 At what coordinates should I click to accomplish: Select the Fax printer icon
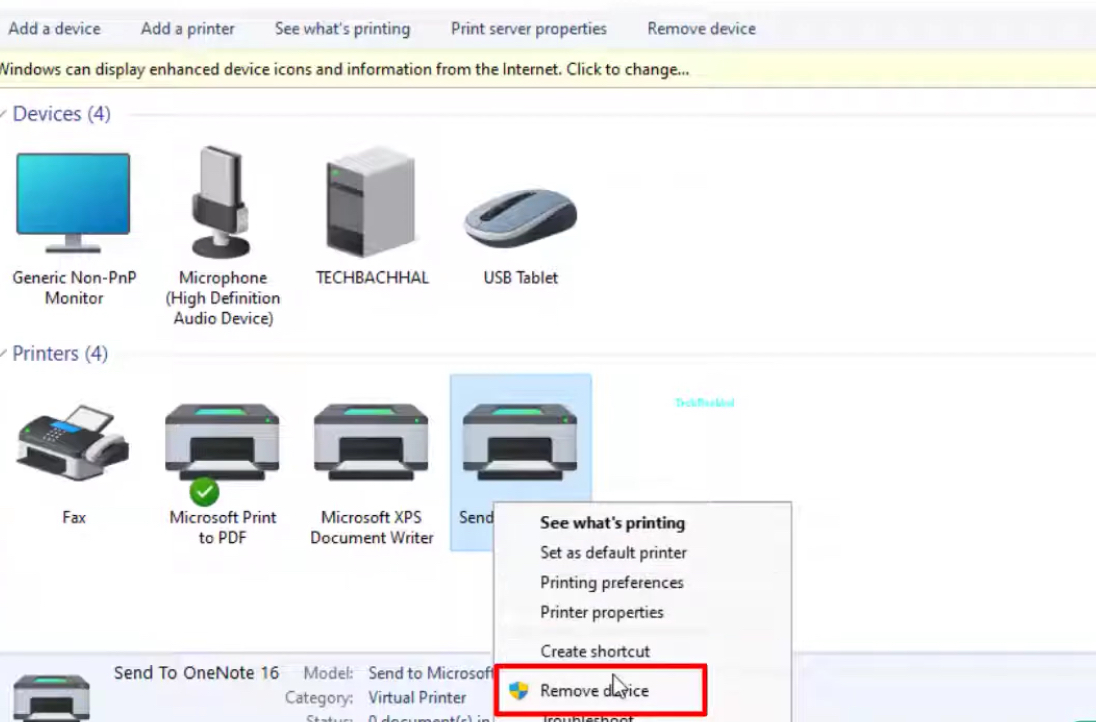click(73, 442)
